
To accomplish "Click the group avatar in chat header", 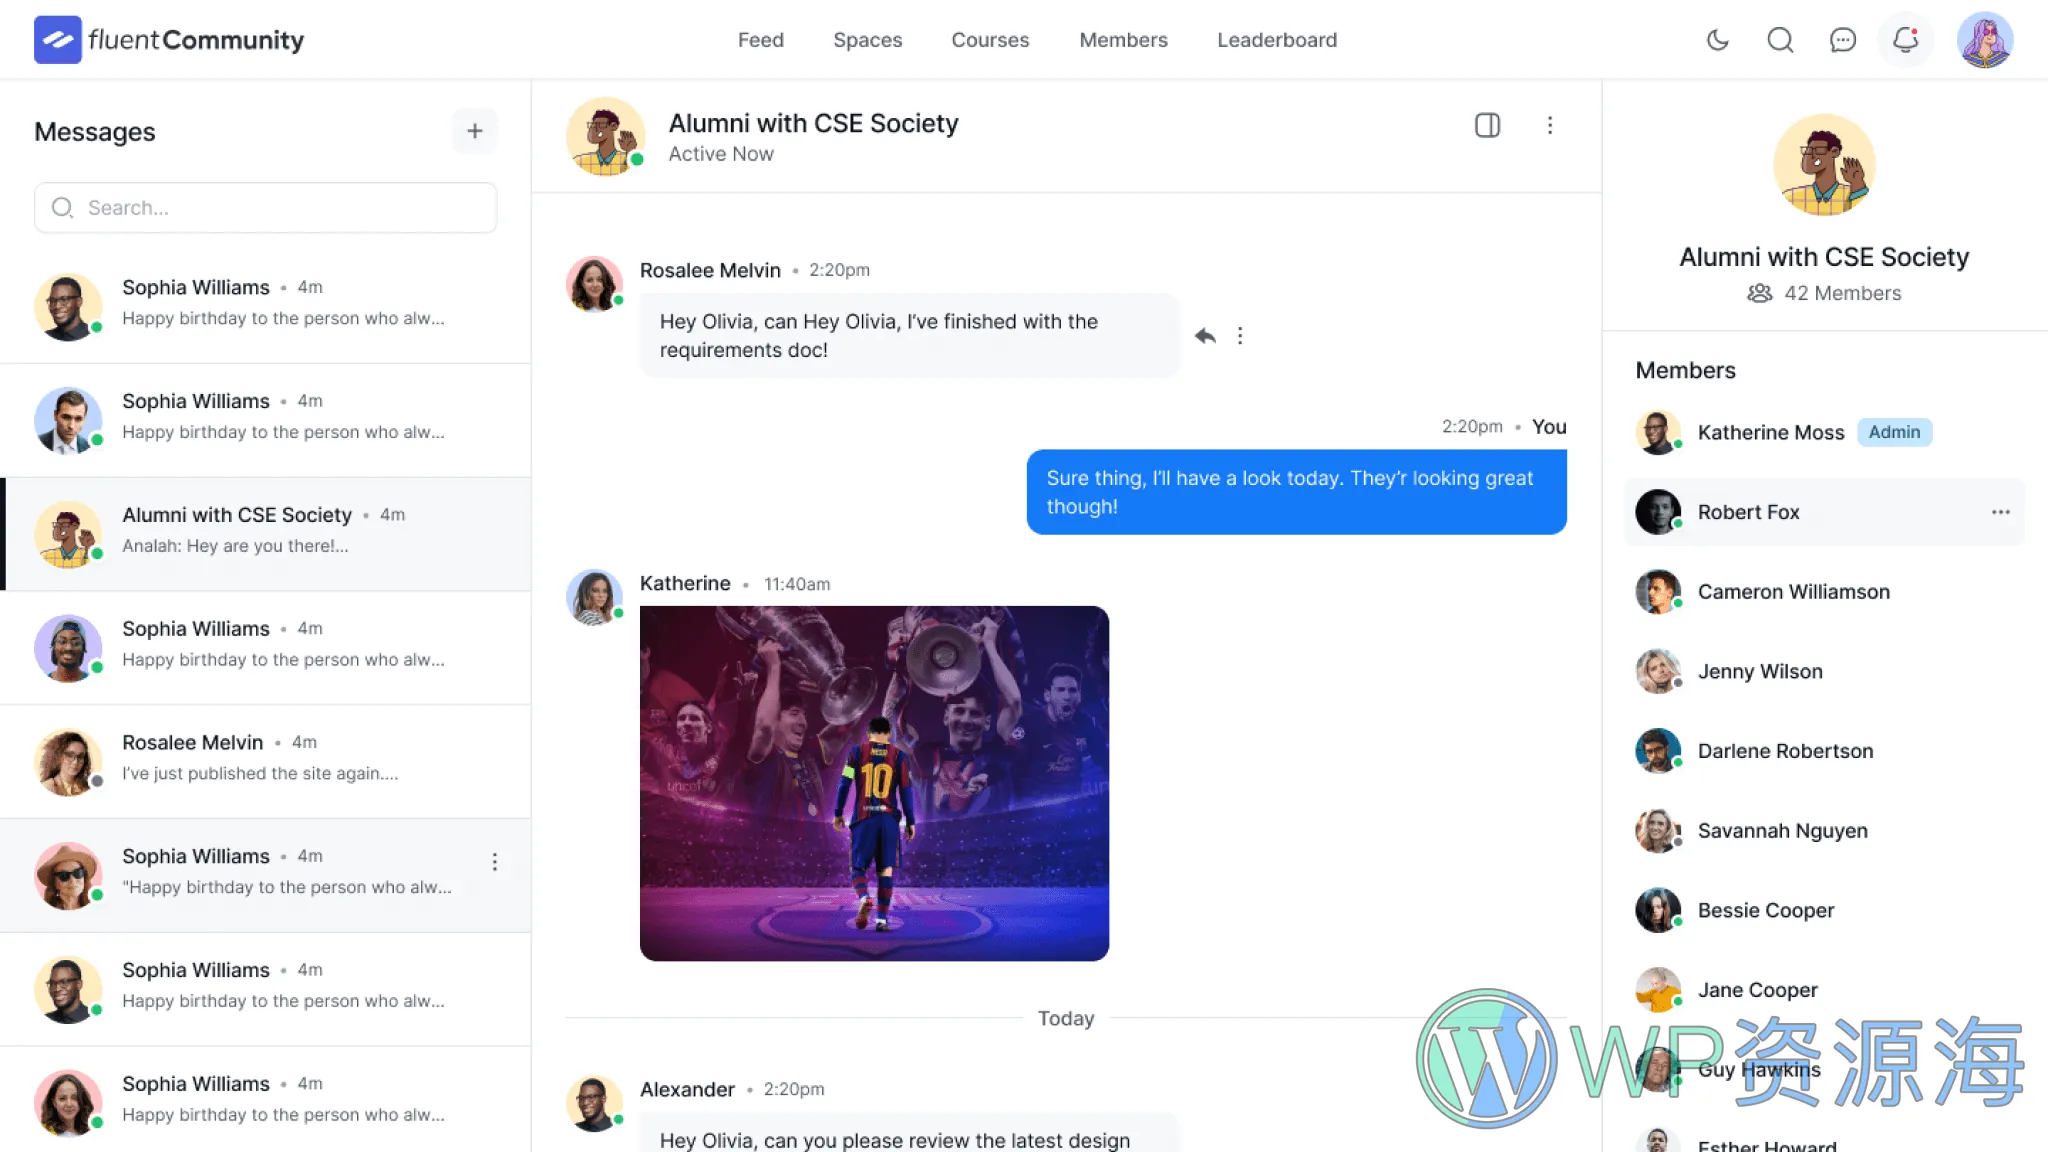I will coord(605,136).
